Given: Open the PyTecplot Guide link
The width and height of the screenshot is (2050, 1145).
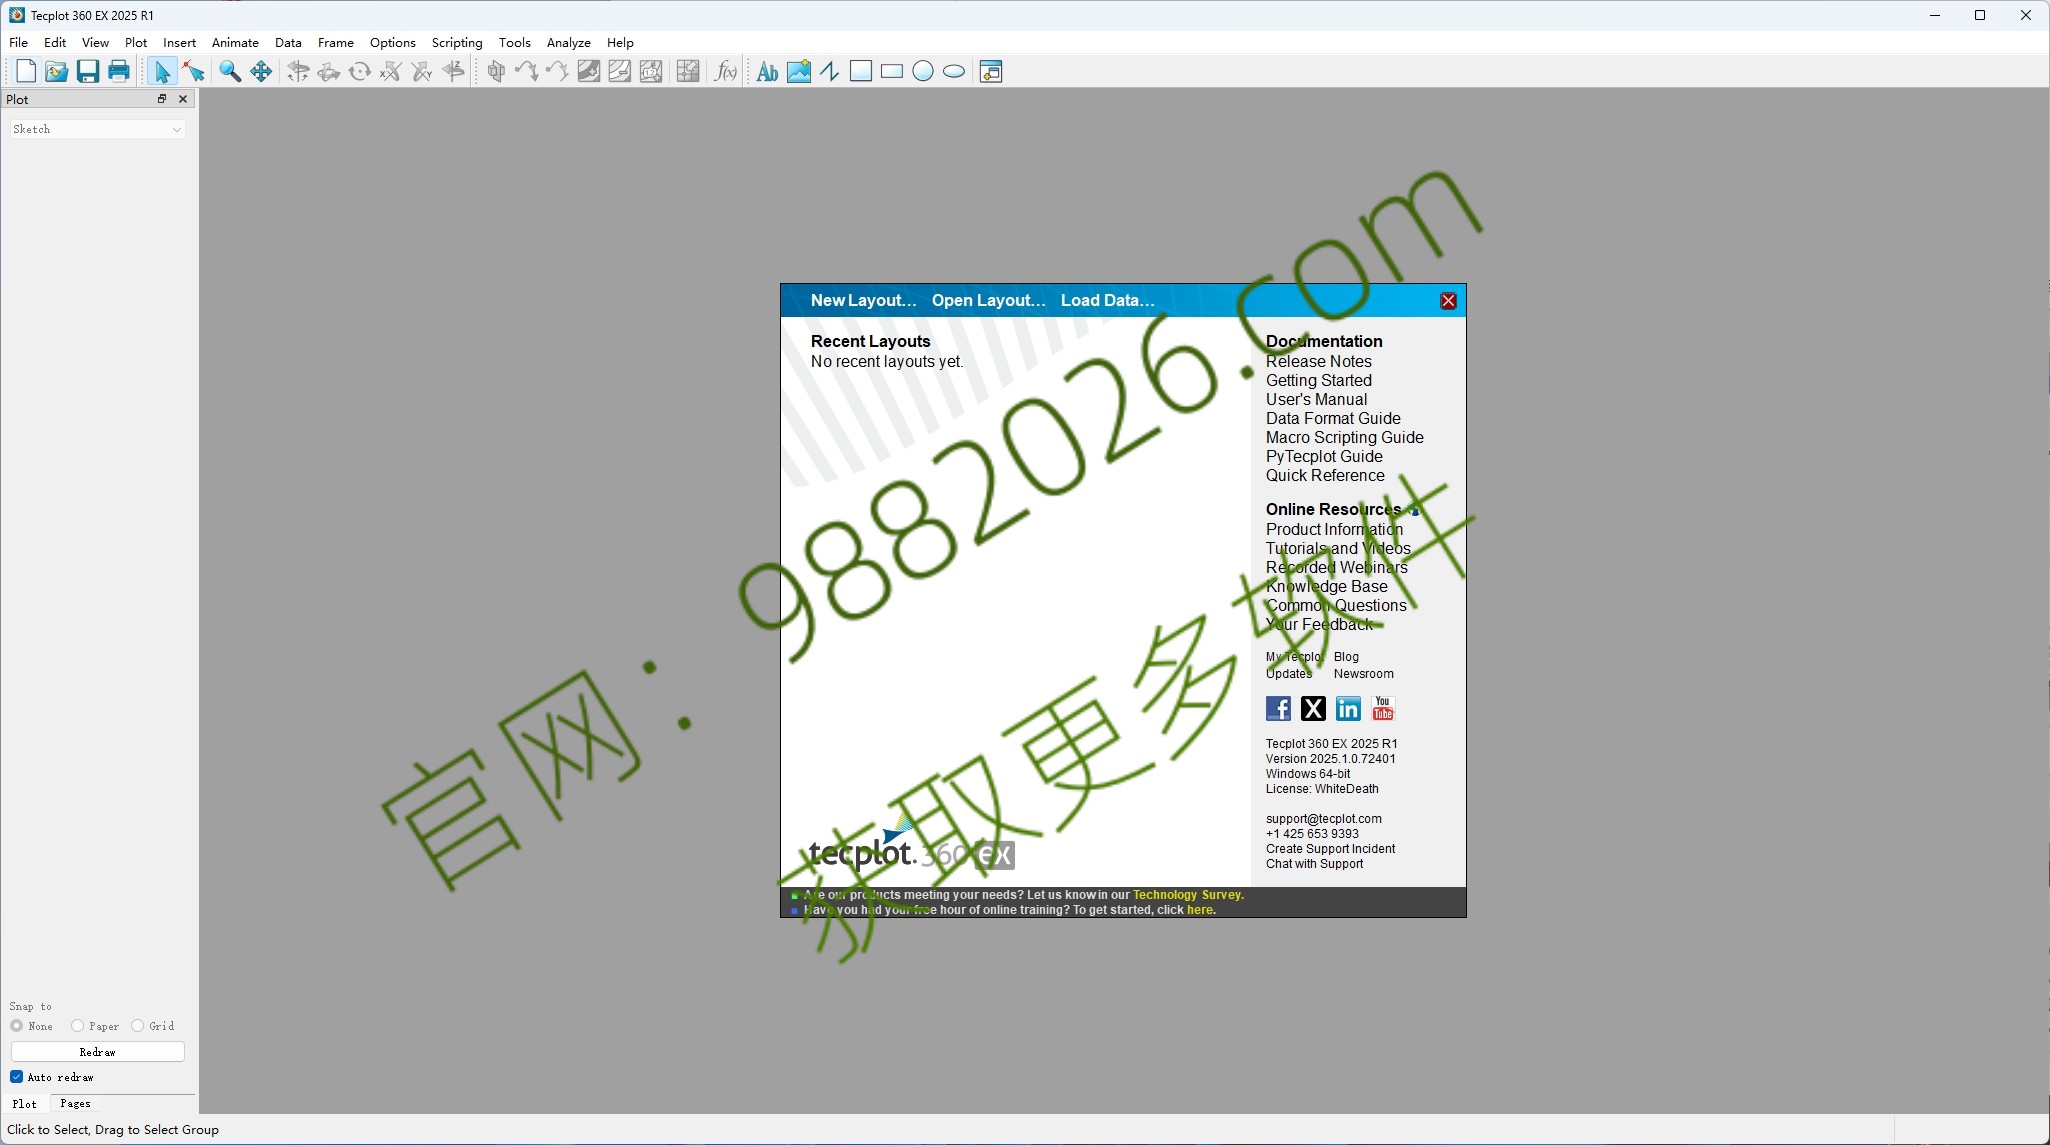Looking at the screenshot, I should 1324,457.
